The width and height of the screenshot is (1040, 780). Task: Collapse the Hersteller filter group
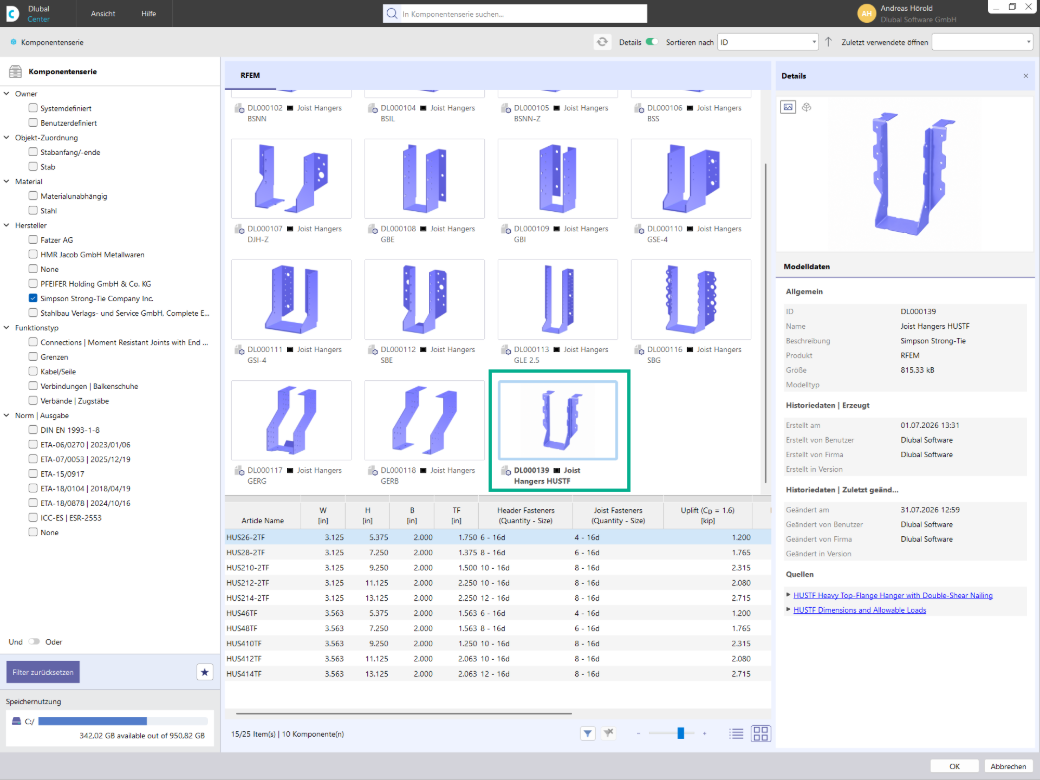tap(7, 225)
